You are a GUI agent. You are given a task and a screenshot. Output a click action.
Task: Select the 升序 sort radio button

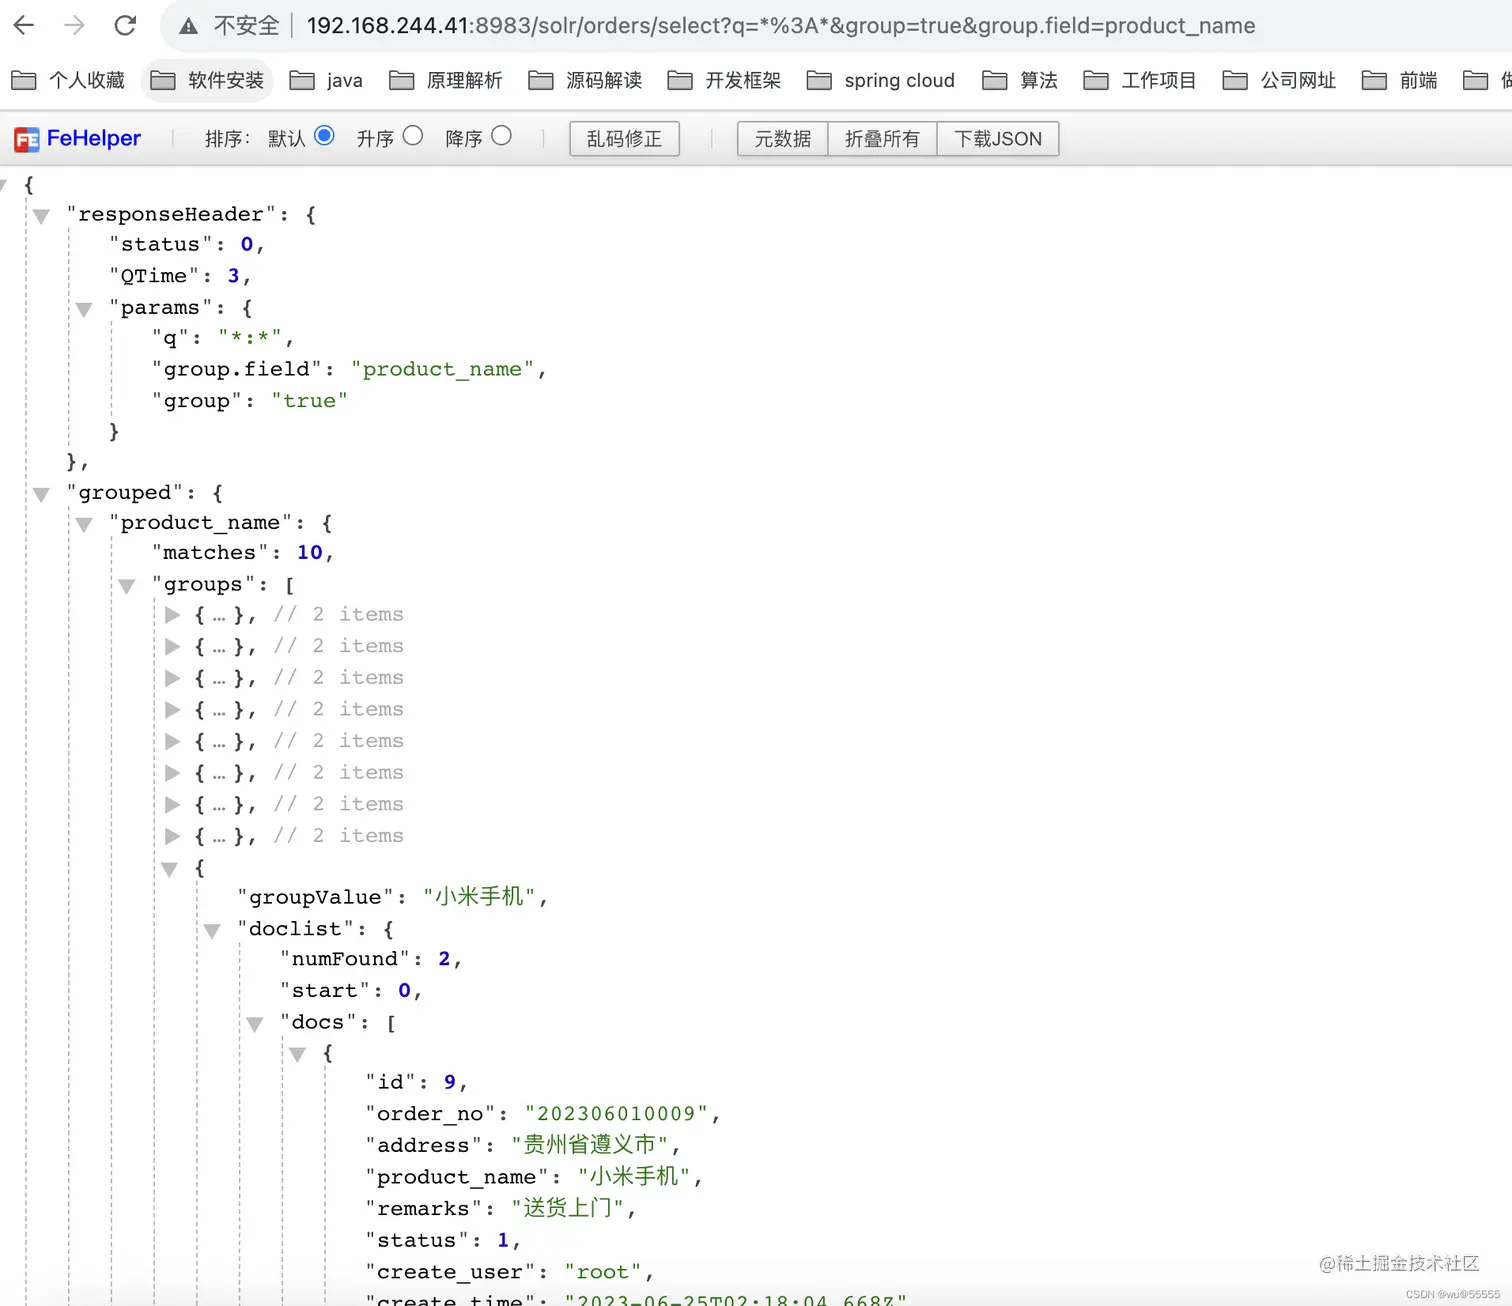click(412, 136)
